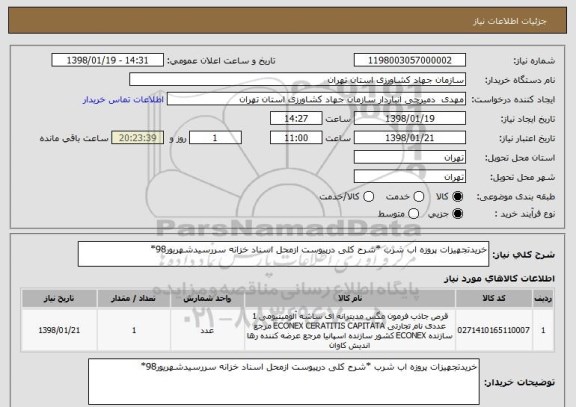Click the public announcement date-time field
Viewport: 576px width, 407px height.
tap(108, 60)
